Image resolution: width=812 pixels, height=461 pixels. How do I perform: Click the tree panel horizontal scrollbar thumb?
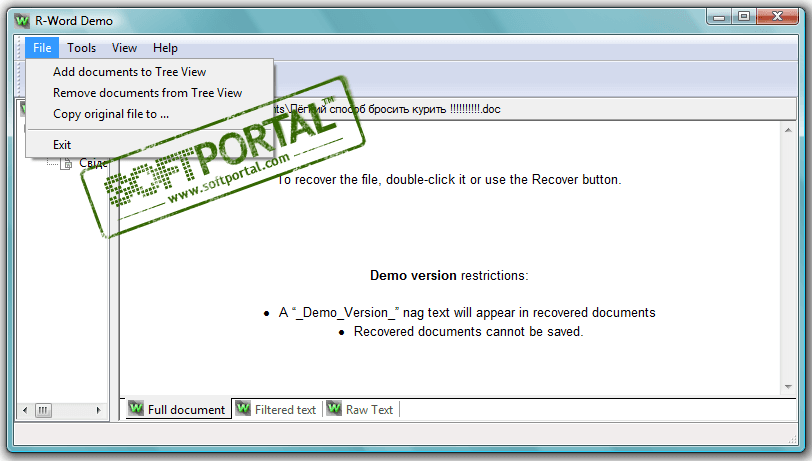point(43,410)
